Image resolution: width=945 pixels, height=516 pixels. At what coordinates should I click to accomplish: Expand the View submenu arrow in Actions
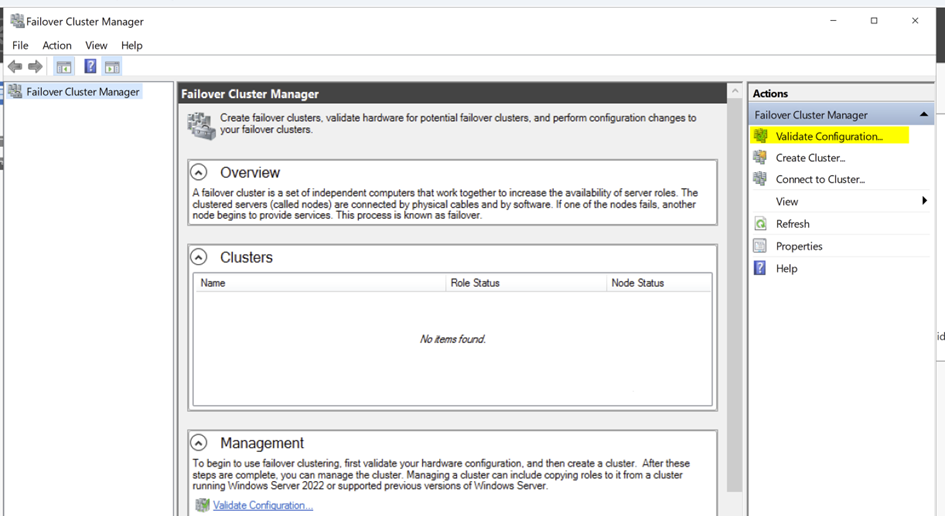925,201
